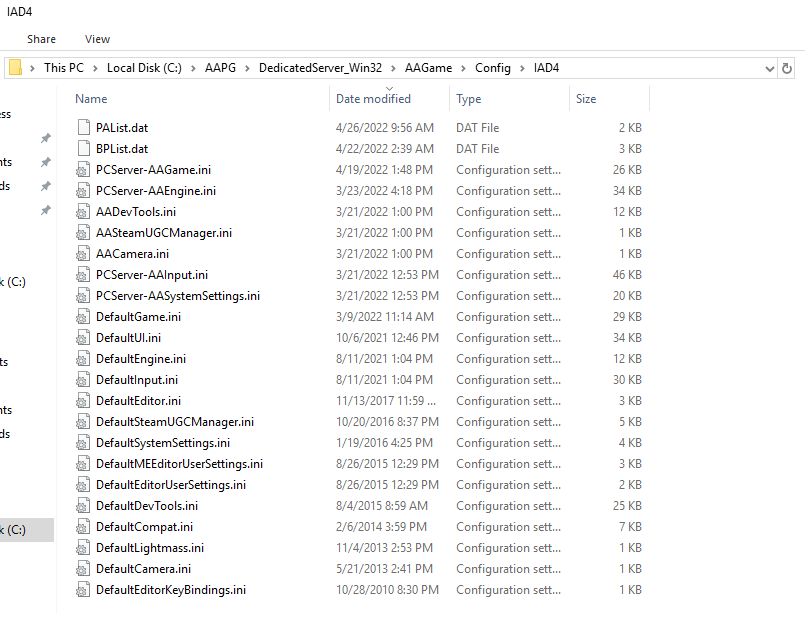This screenshot has height=617, width=805.
Task: Select the PCServer-AAEngine.ini file
Action: tap(155, 191)
